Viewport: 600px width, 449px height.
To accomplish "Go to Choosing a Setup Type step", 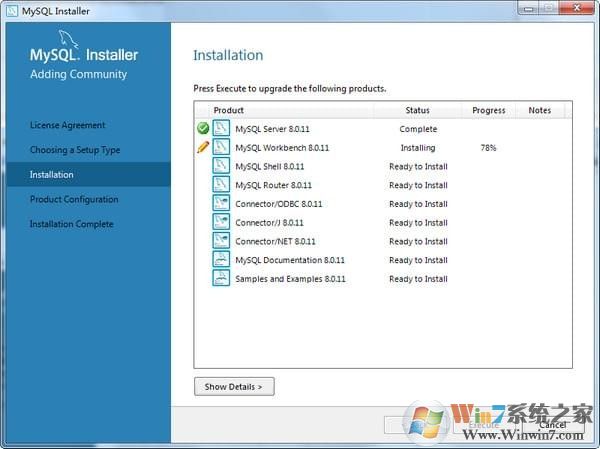I will click(x=75, y=150).
